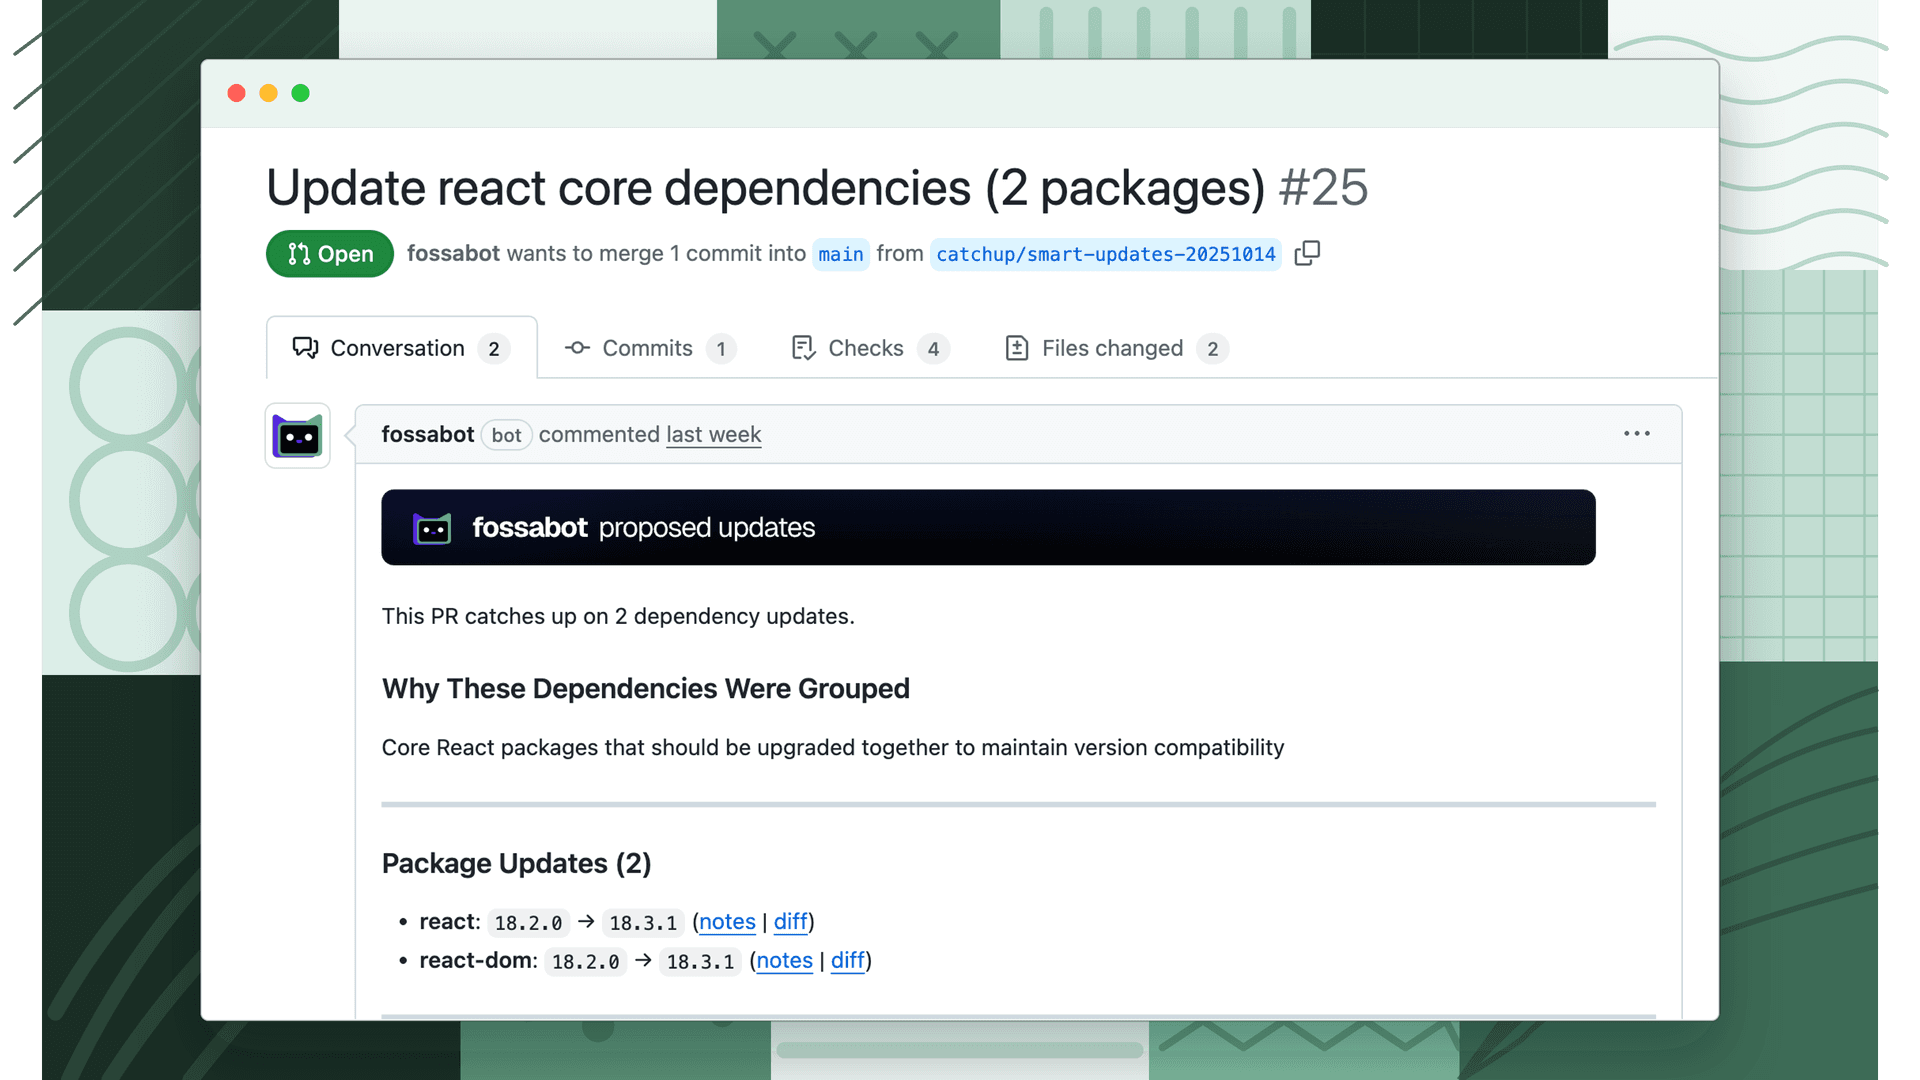Click the yellow minimize window button
This screenshot has height=1080, width=1920.
[x=269, y=93]
